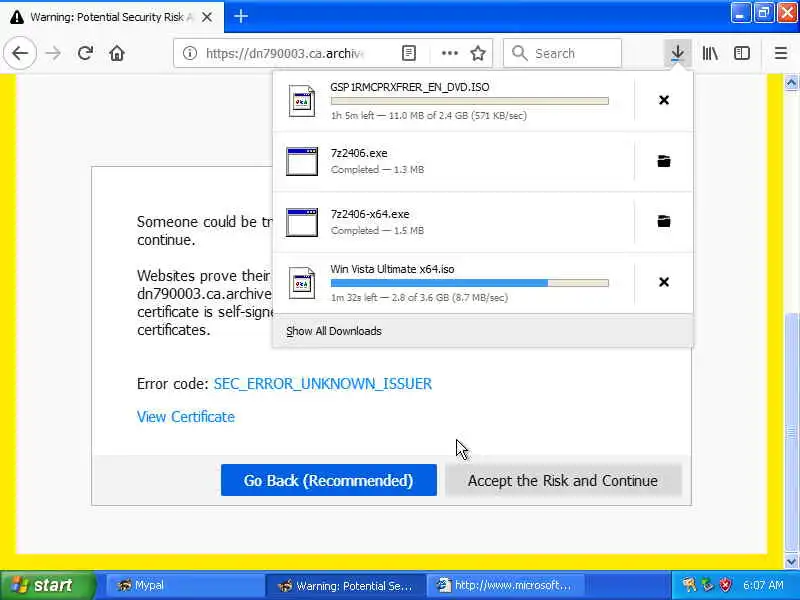Click the red shield security tray icon

[725, 585]
